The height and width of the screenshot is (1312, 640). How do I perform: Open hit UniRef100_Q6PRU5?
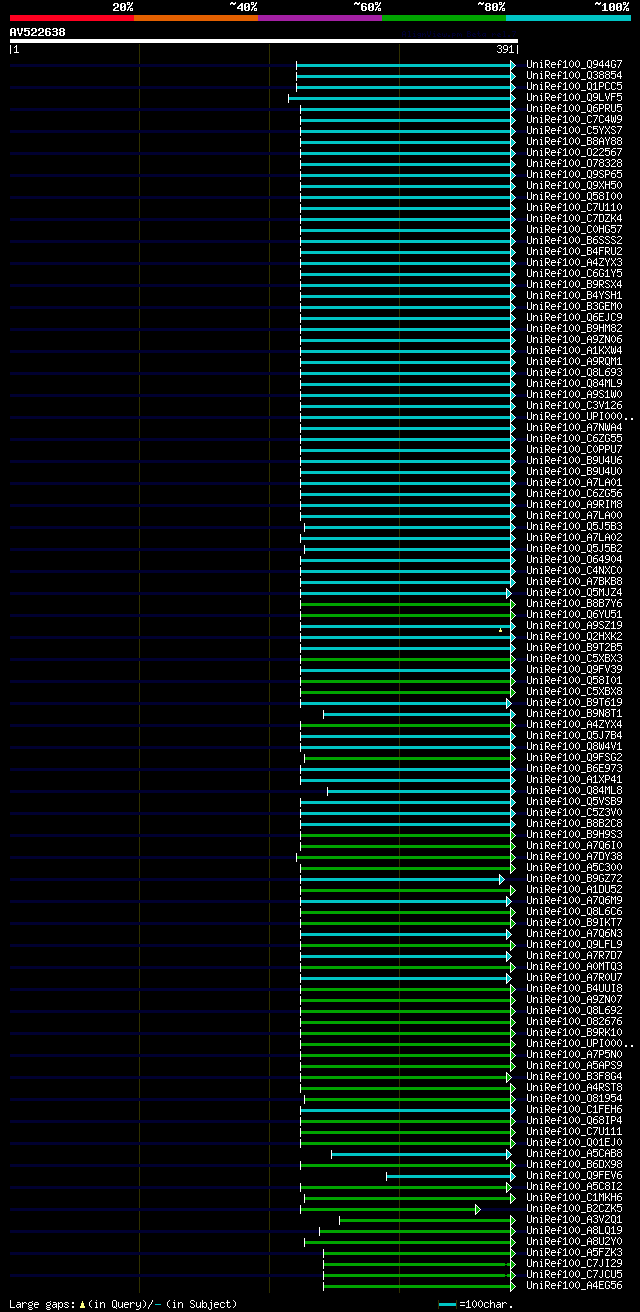(574, 108)
